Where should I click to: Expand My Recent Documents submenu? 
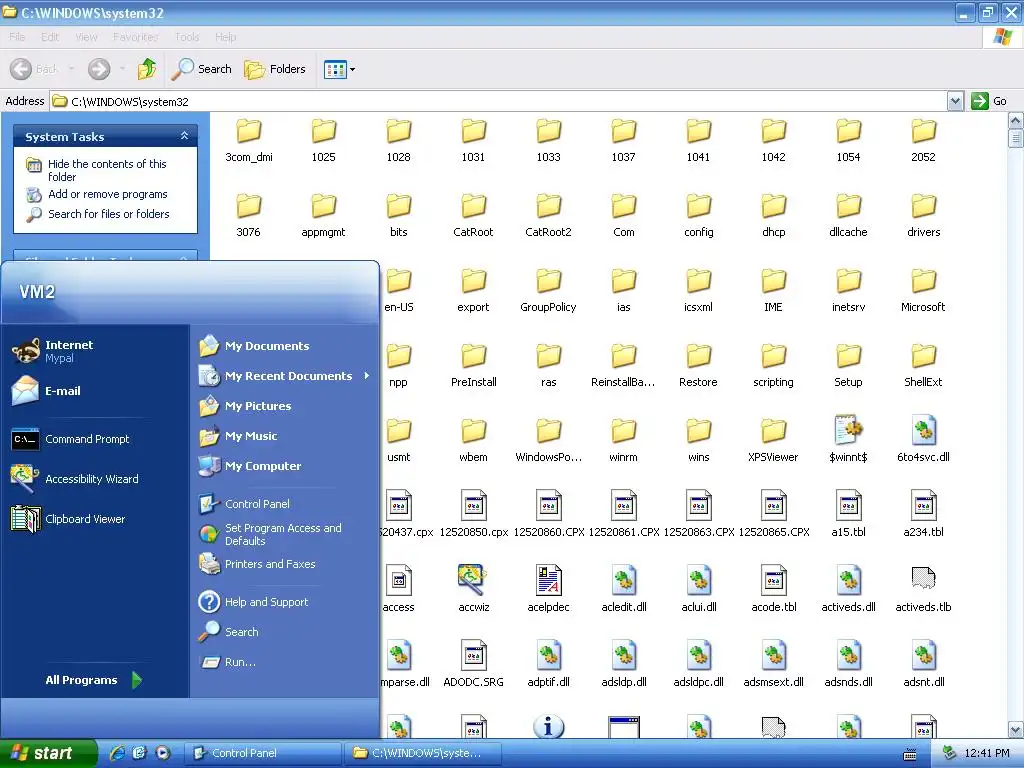tap(285, 376)
